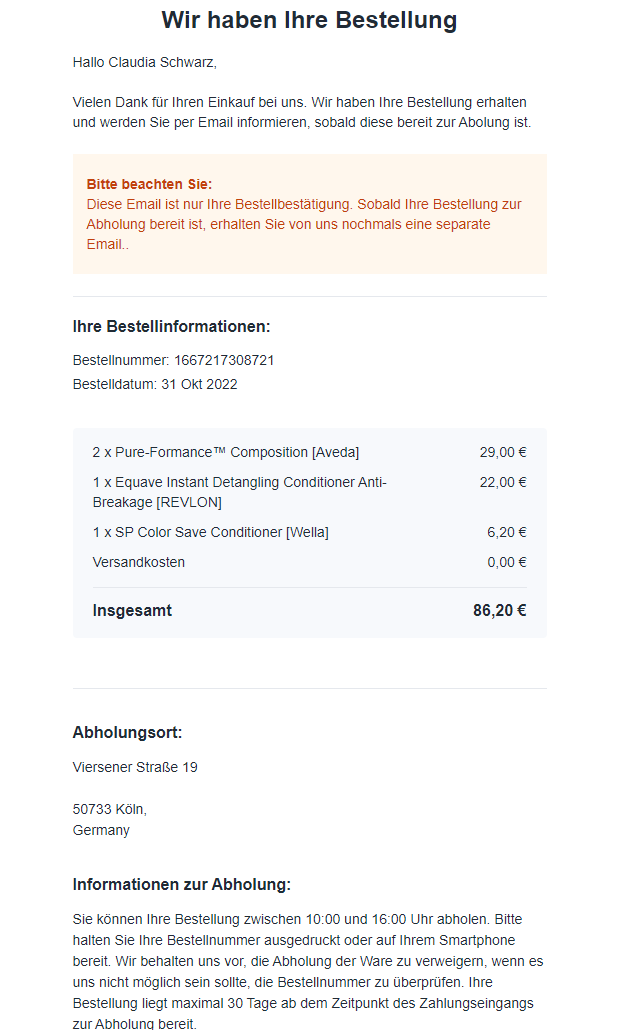Click the 'Versandkosten' row label
Screen dimensions: 623x1030
[139, 562]
